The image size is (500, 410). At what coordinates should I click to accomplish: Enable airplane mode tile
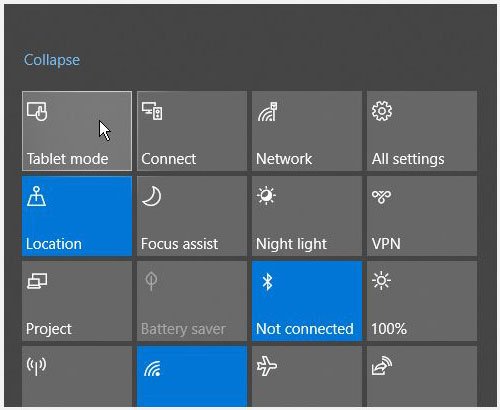tap(307, 376)
